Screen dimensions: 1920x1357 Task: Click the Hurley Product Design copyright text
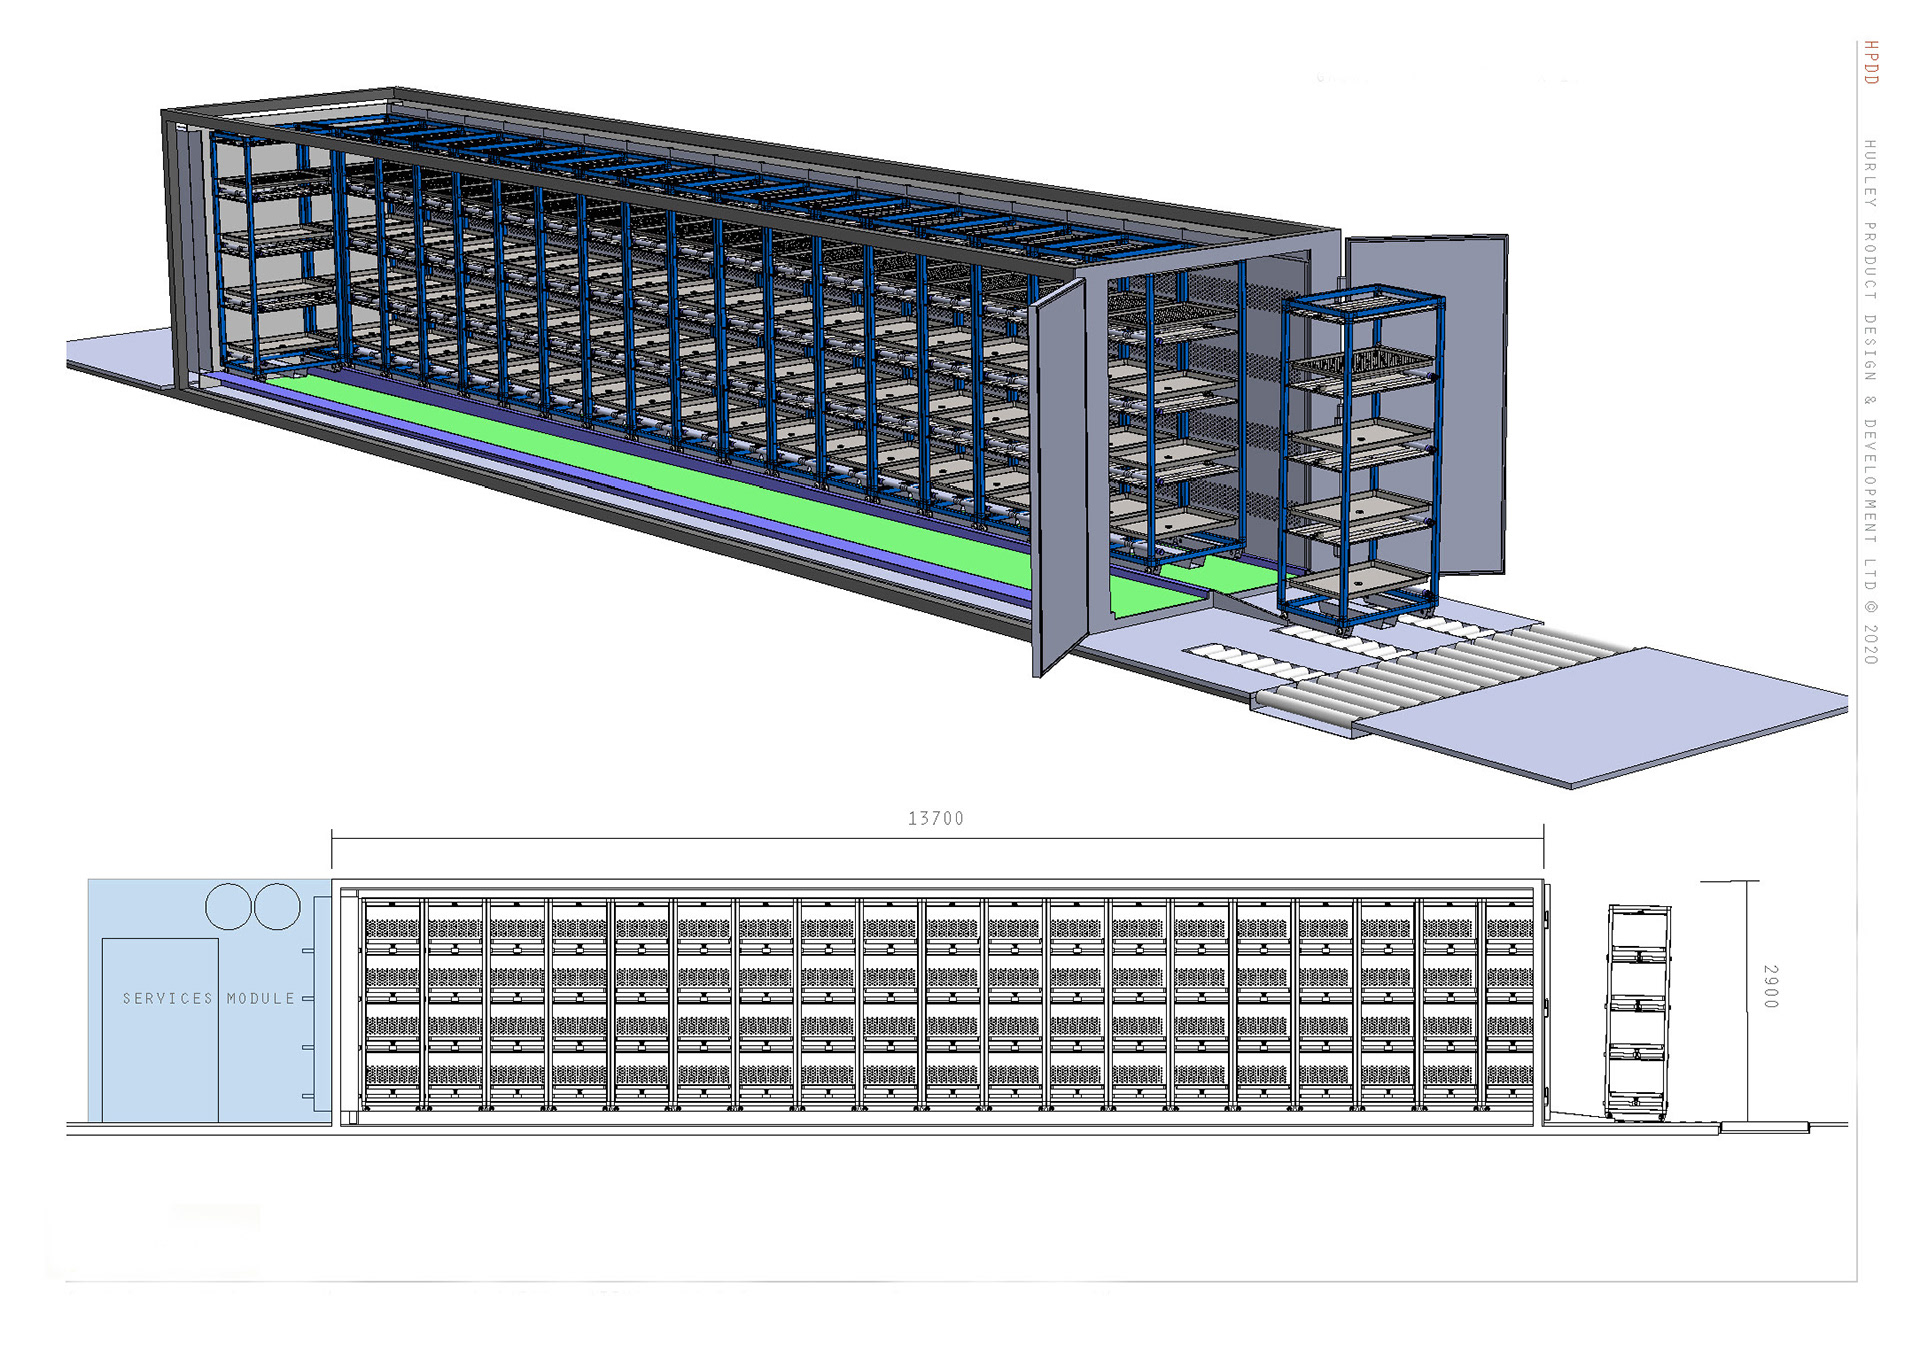tap(1870, 400)
